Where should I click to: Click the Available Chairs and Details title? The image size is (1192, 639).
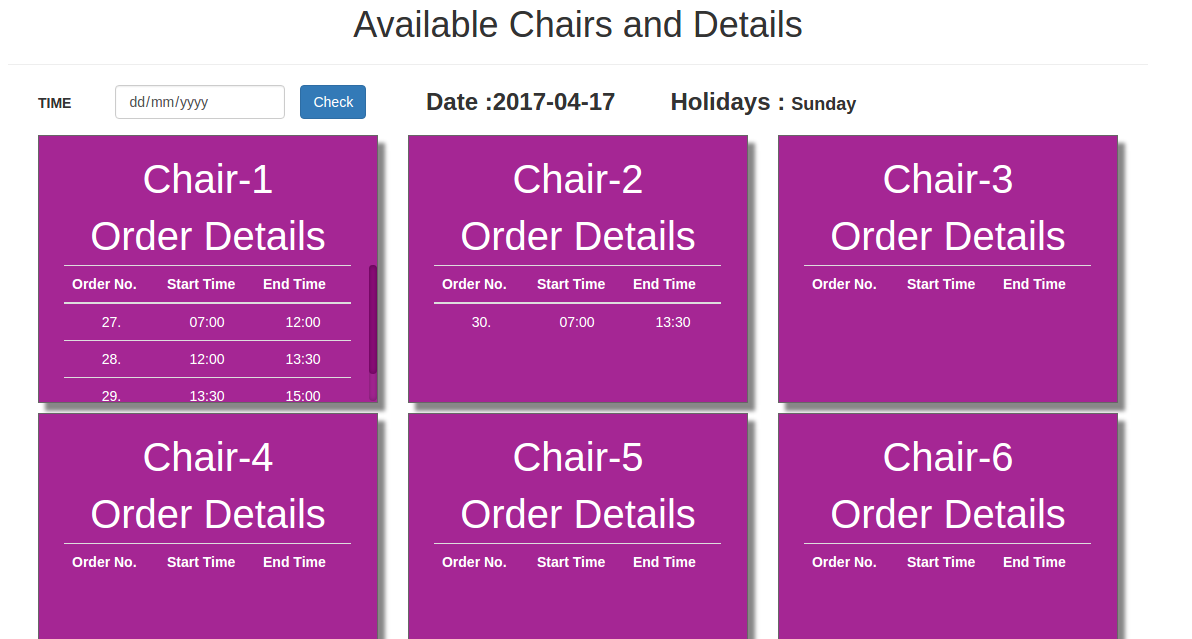[x=578, y=25]
